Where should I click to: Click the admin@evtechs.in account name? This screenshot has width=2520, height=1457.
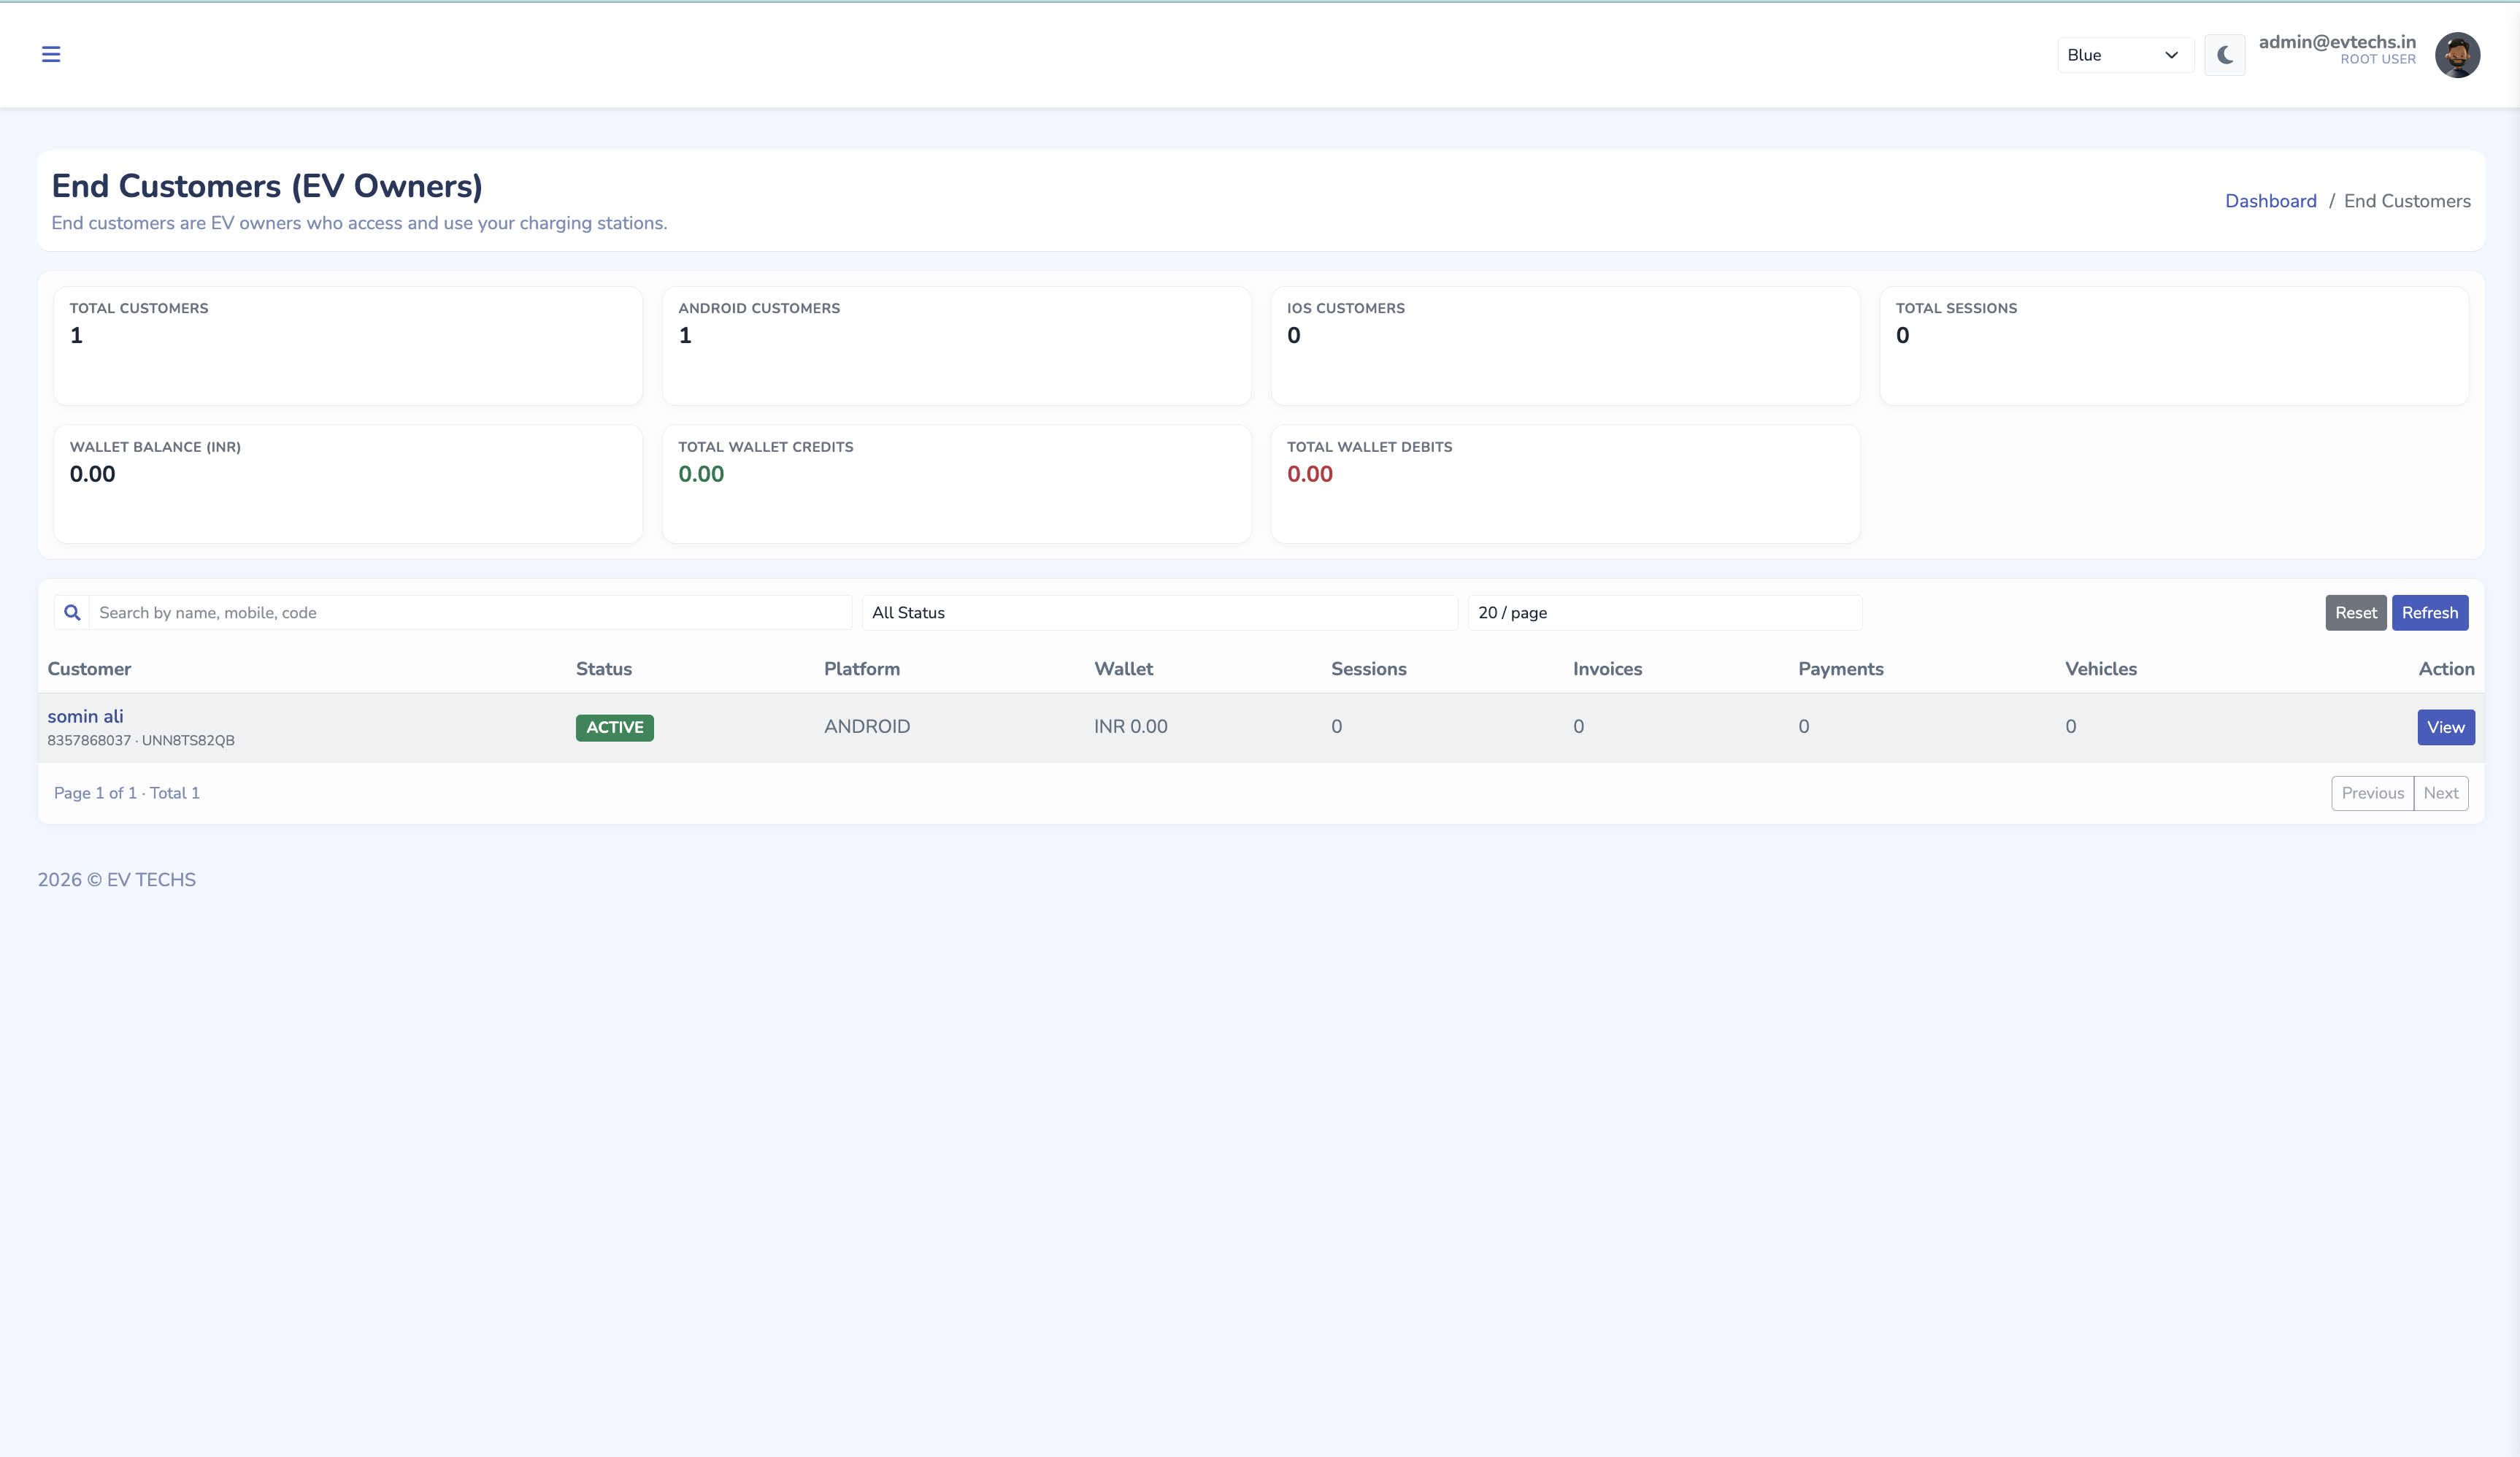pyautogui.click(x=2336, y=42)
